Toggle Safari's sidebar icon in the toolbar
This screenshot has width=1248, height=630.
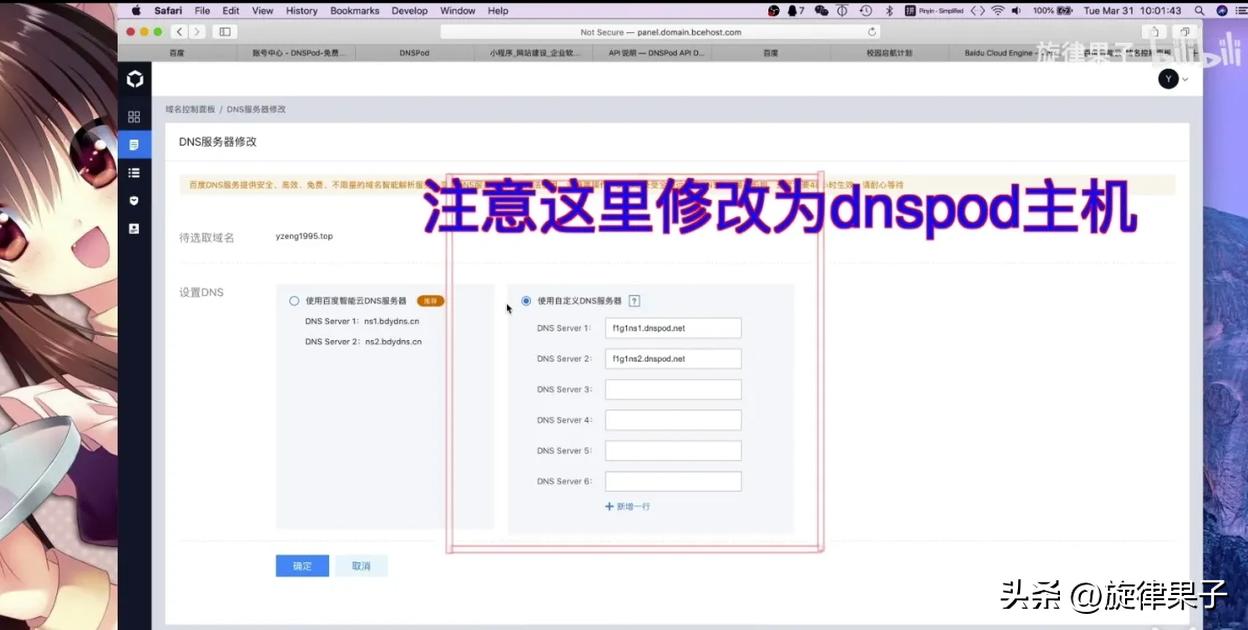pyautogui.click(x=224, y=31)
